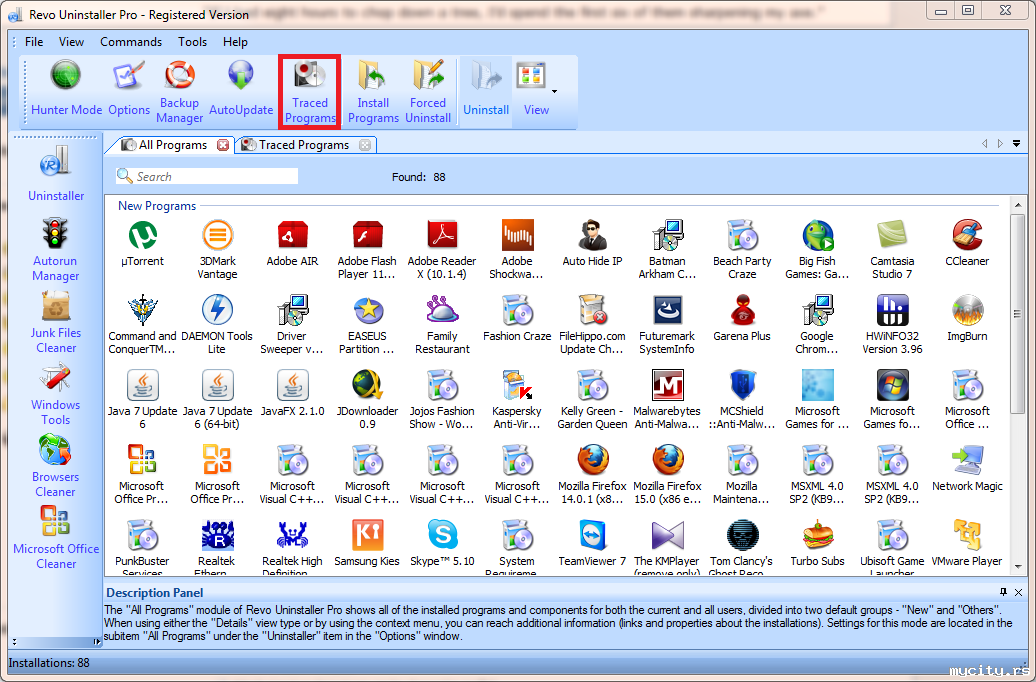Select the Samsung Kies program
Viewport: 1036px width, 682px height.
(367, 543)
